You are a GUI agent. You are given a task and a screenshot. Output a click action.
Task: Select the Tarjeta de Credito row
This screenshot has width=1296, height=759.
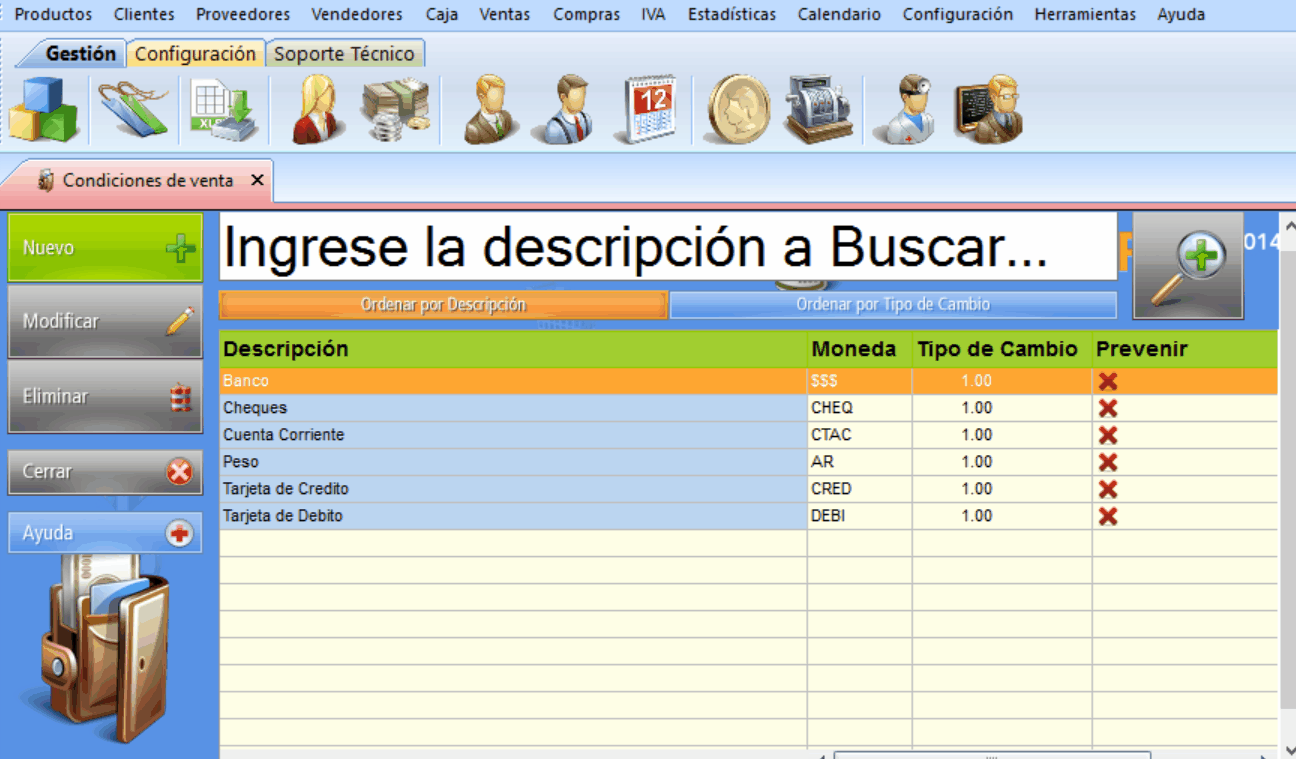click(748, 489)
